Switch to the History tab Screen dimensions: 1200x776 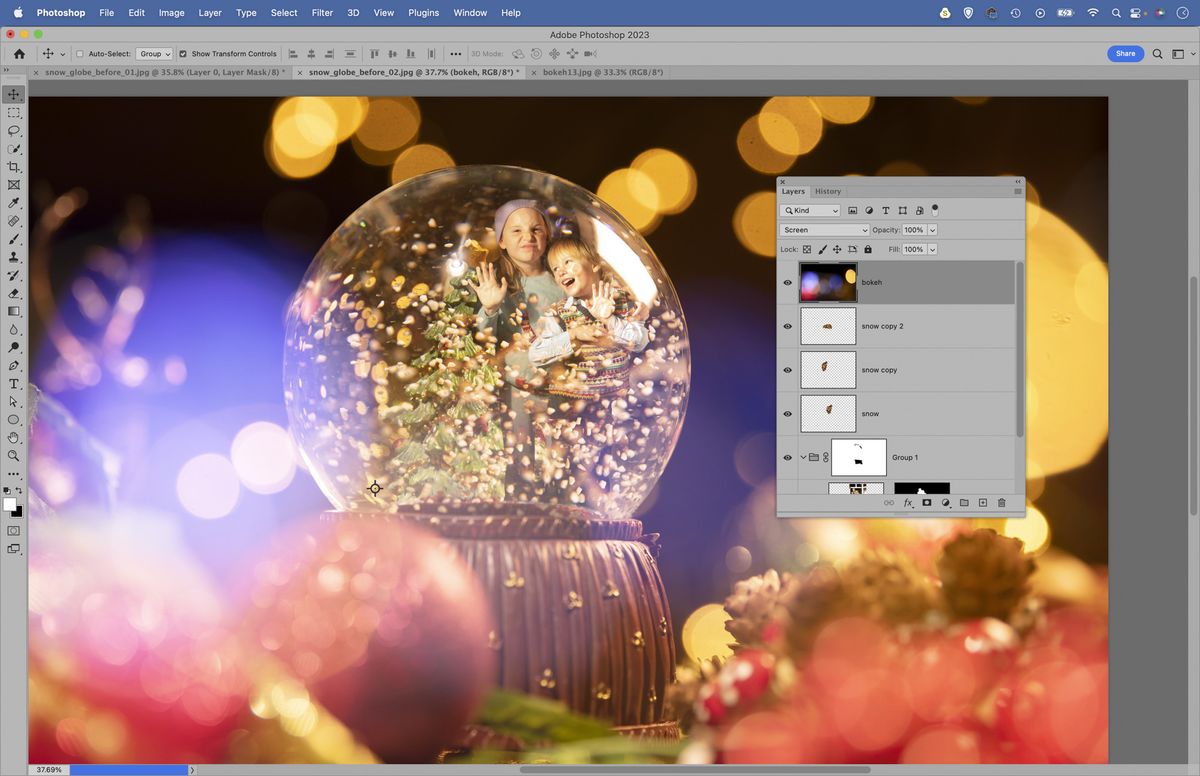(x=828, y=191)
